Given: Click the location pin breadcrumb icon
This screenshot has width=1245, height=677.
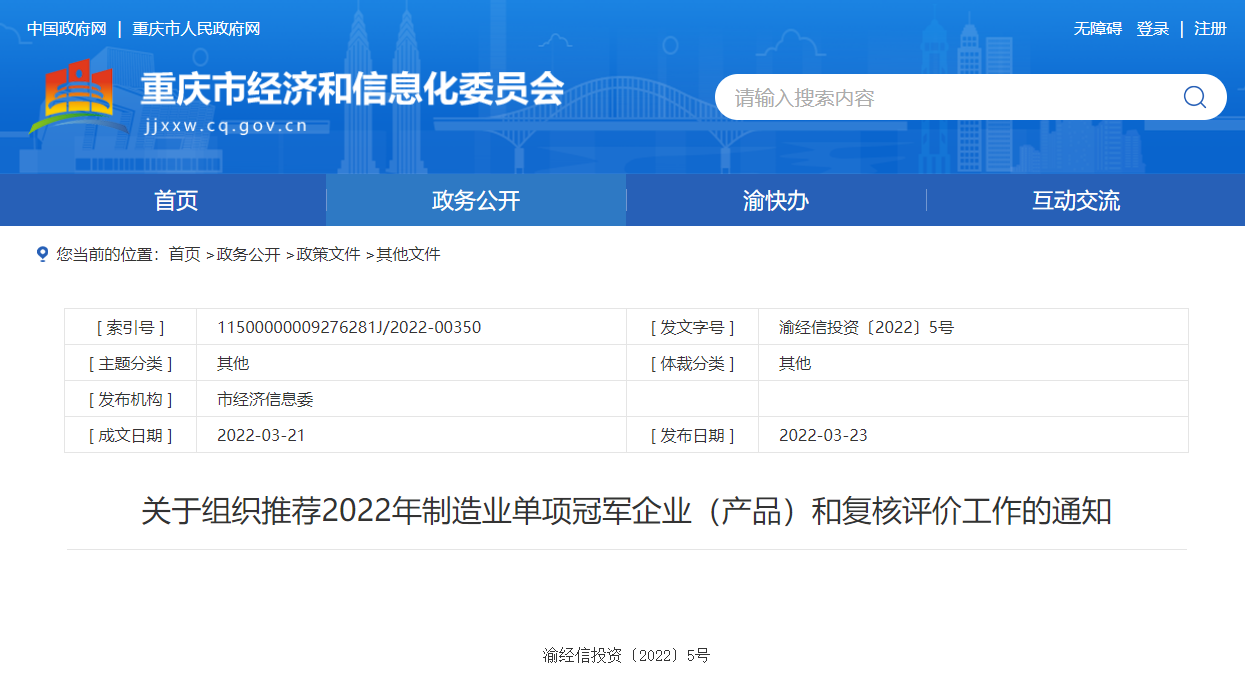Looking at the screenshot, I should coord(42,254).
